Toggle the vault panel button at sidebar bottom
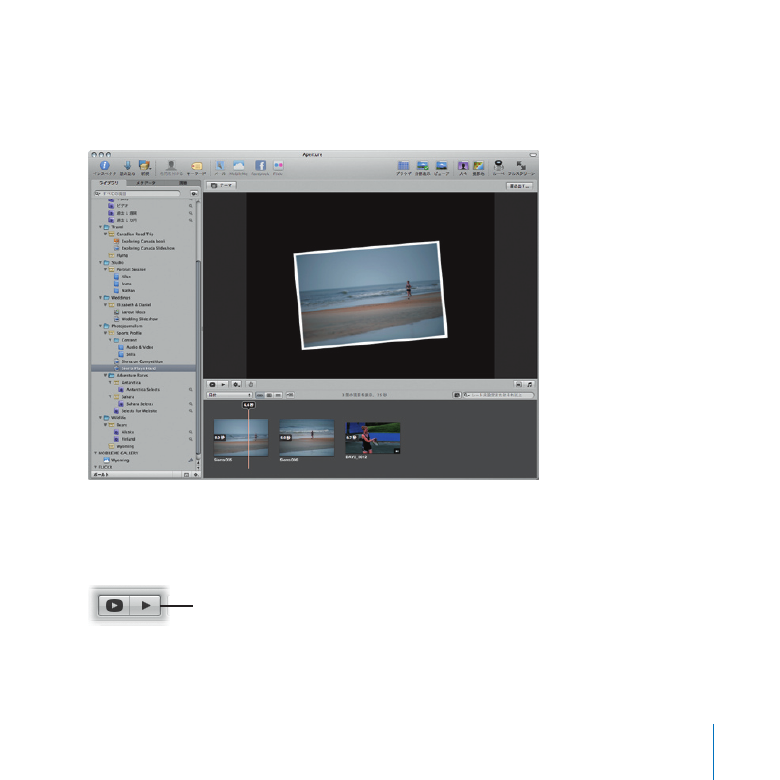 [187, 475]
